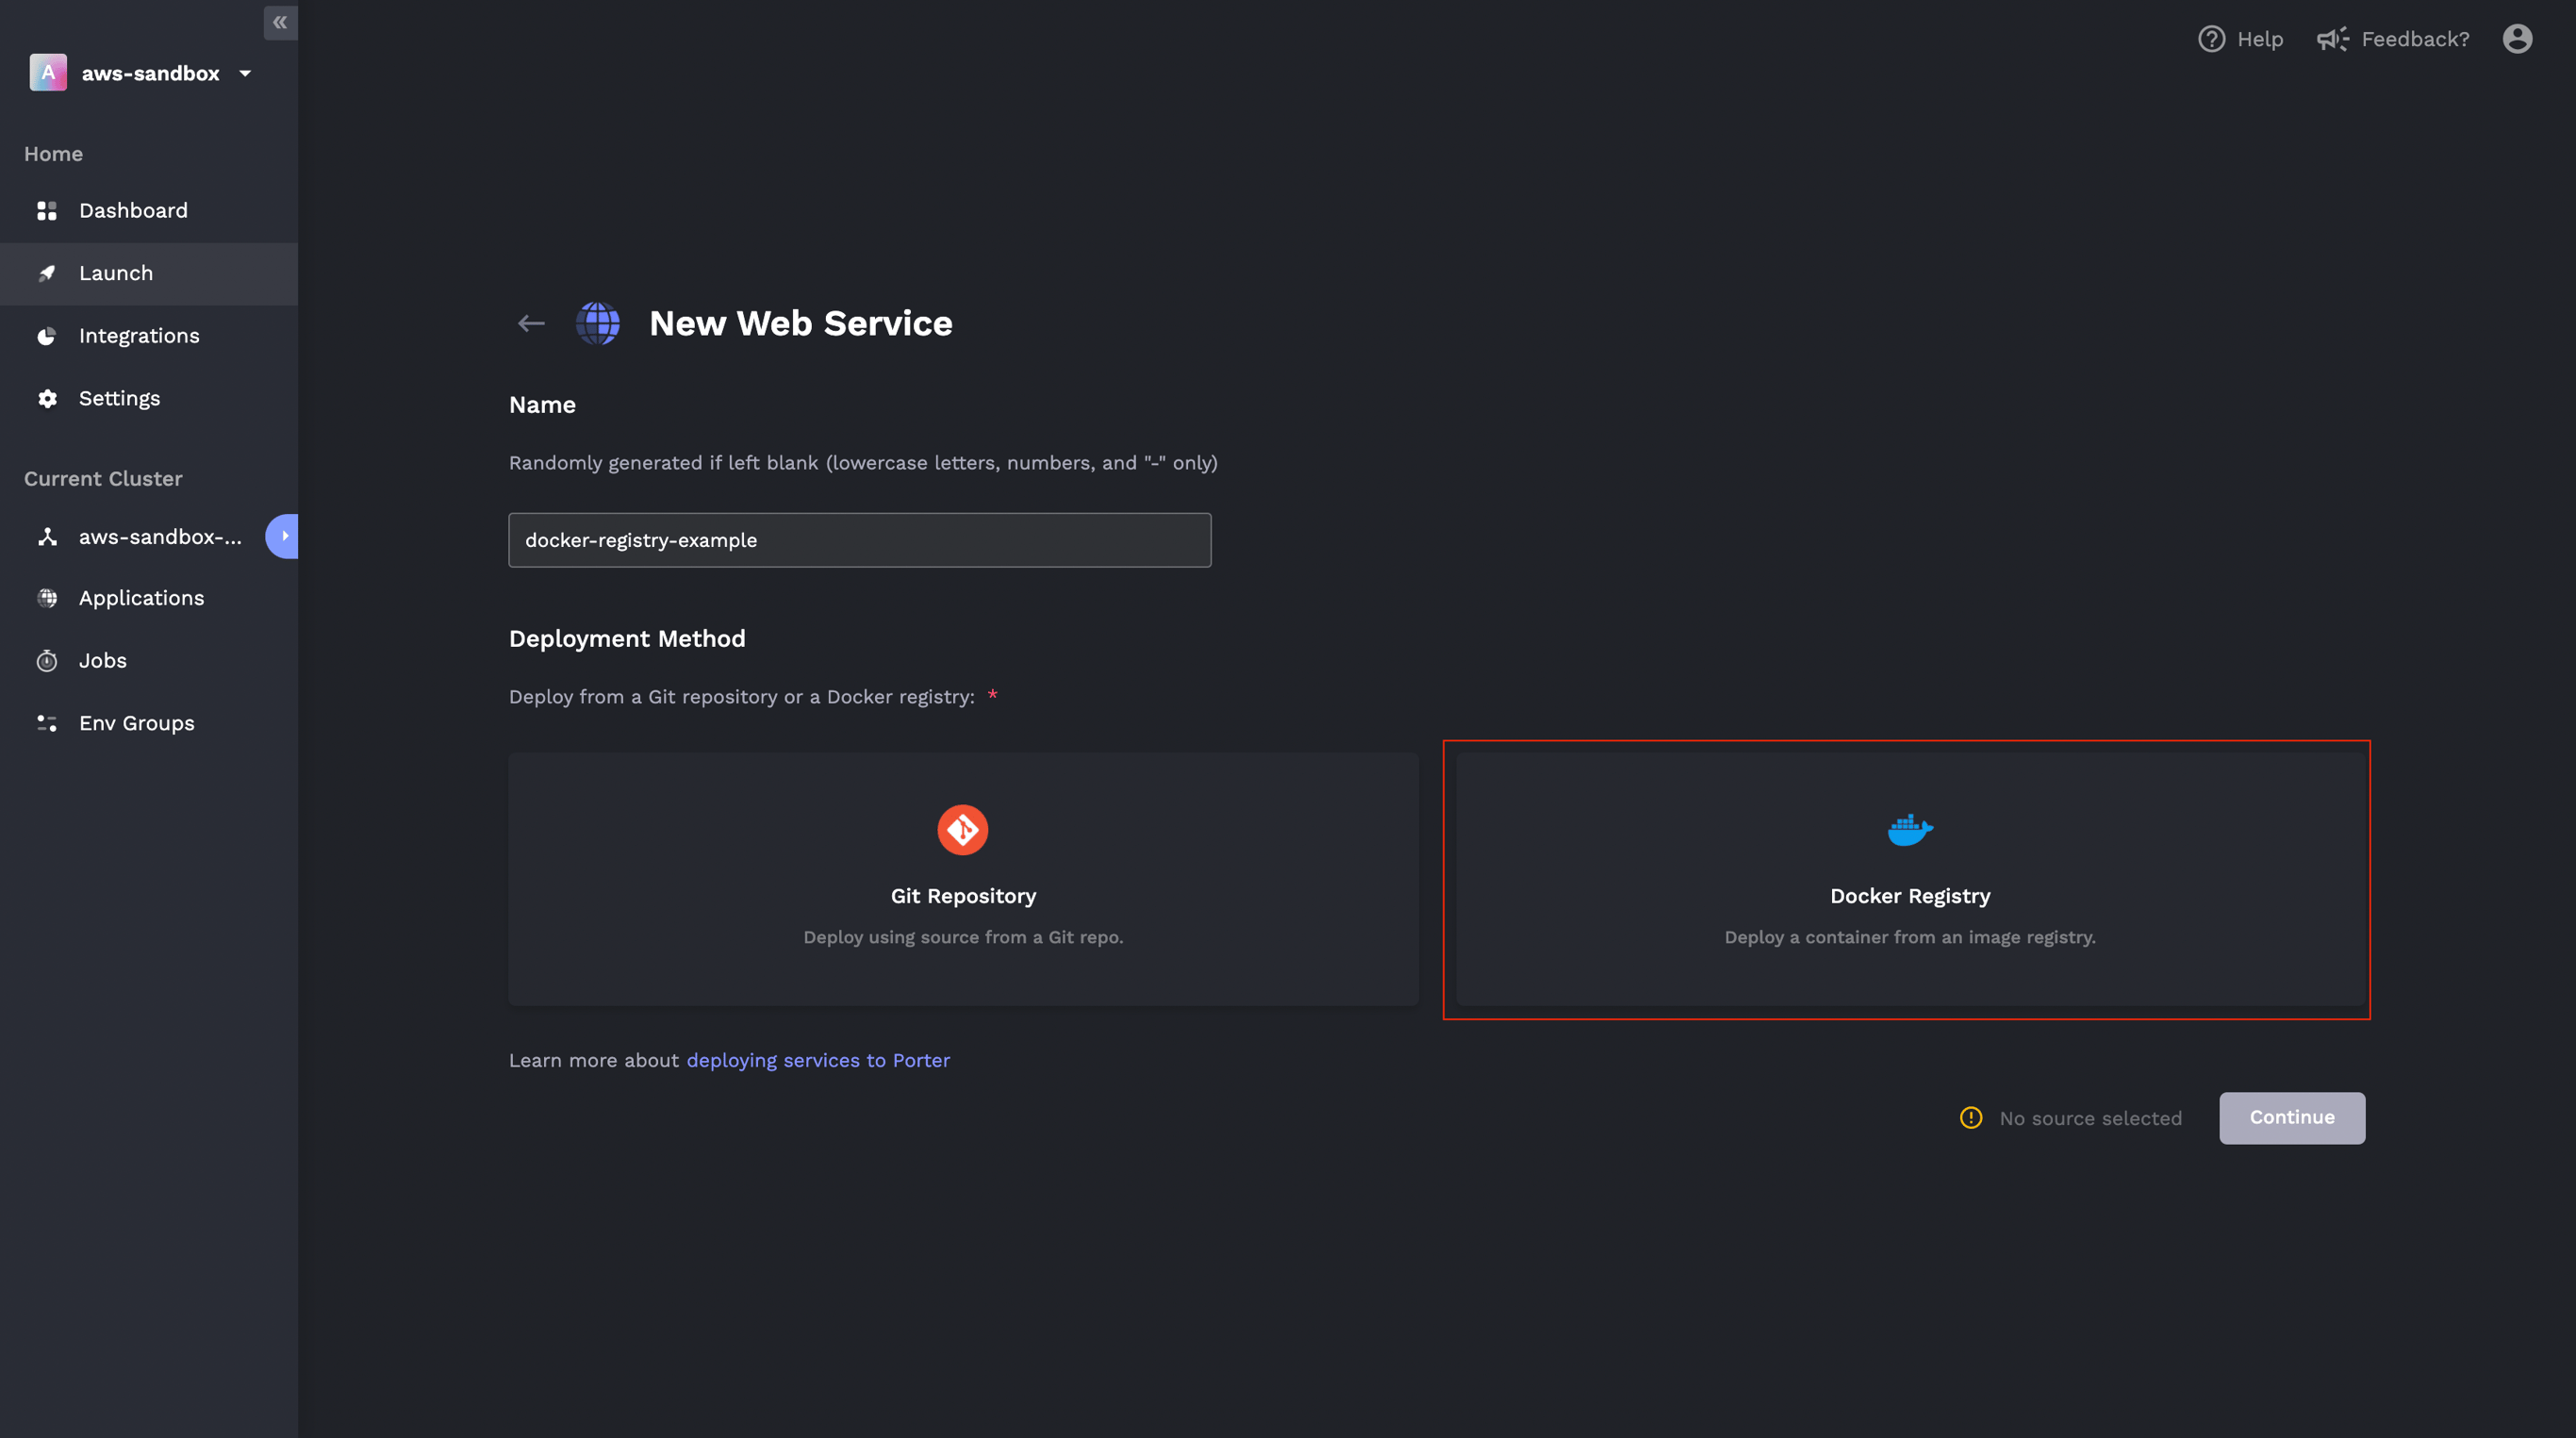Click the No source selected warning icon
2576x1438 pixels.
coord(1971,1118)
